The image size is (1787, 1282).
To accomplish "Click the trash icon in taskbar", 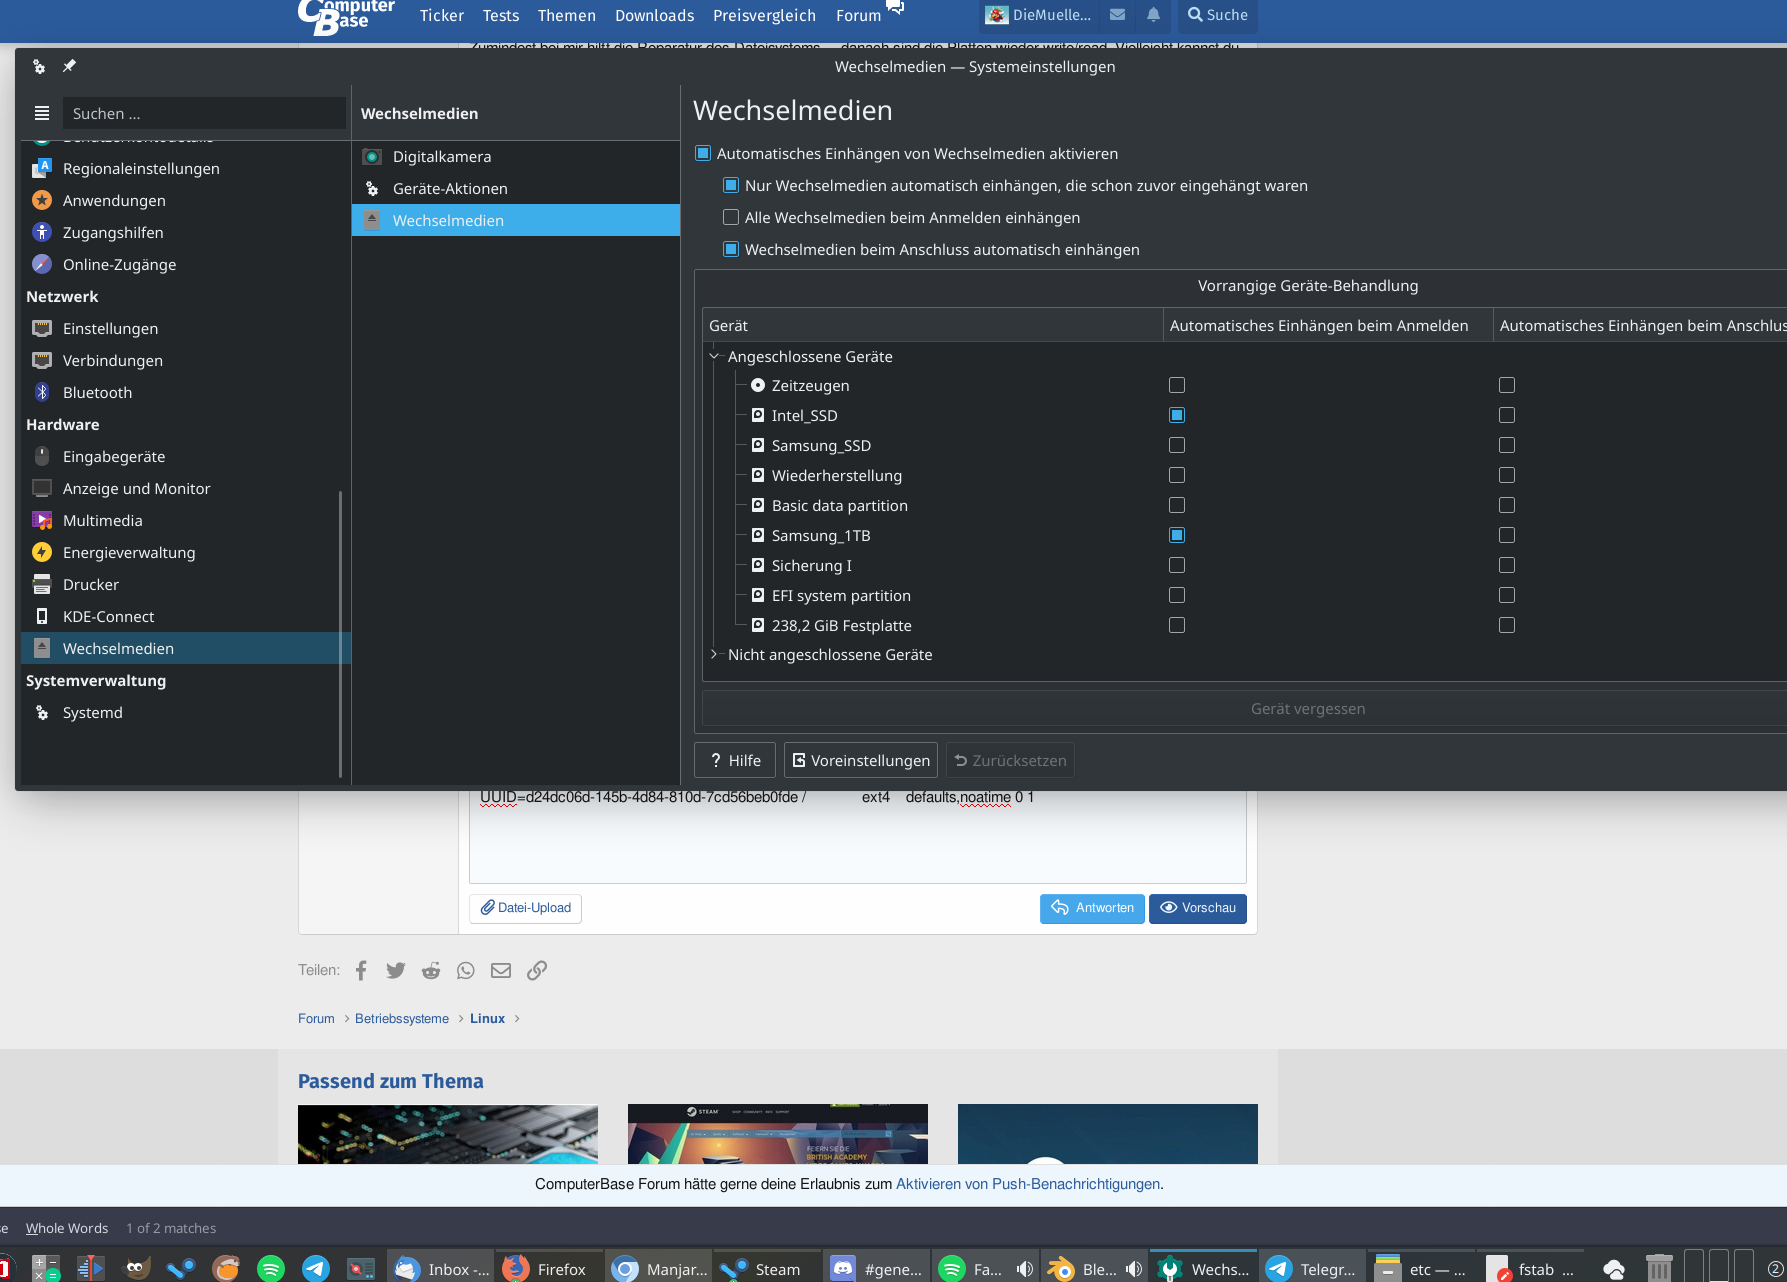I will point(1659,1268).
